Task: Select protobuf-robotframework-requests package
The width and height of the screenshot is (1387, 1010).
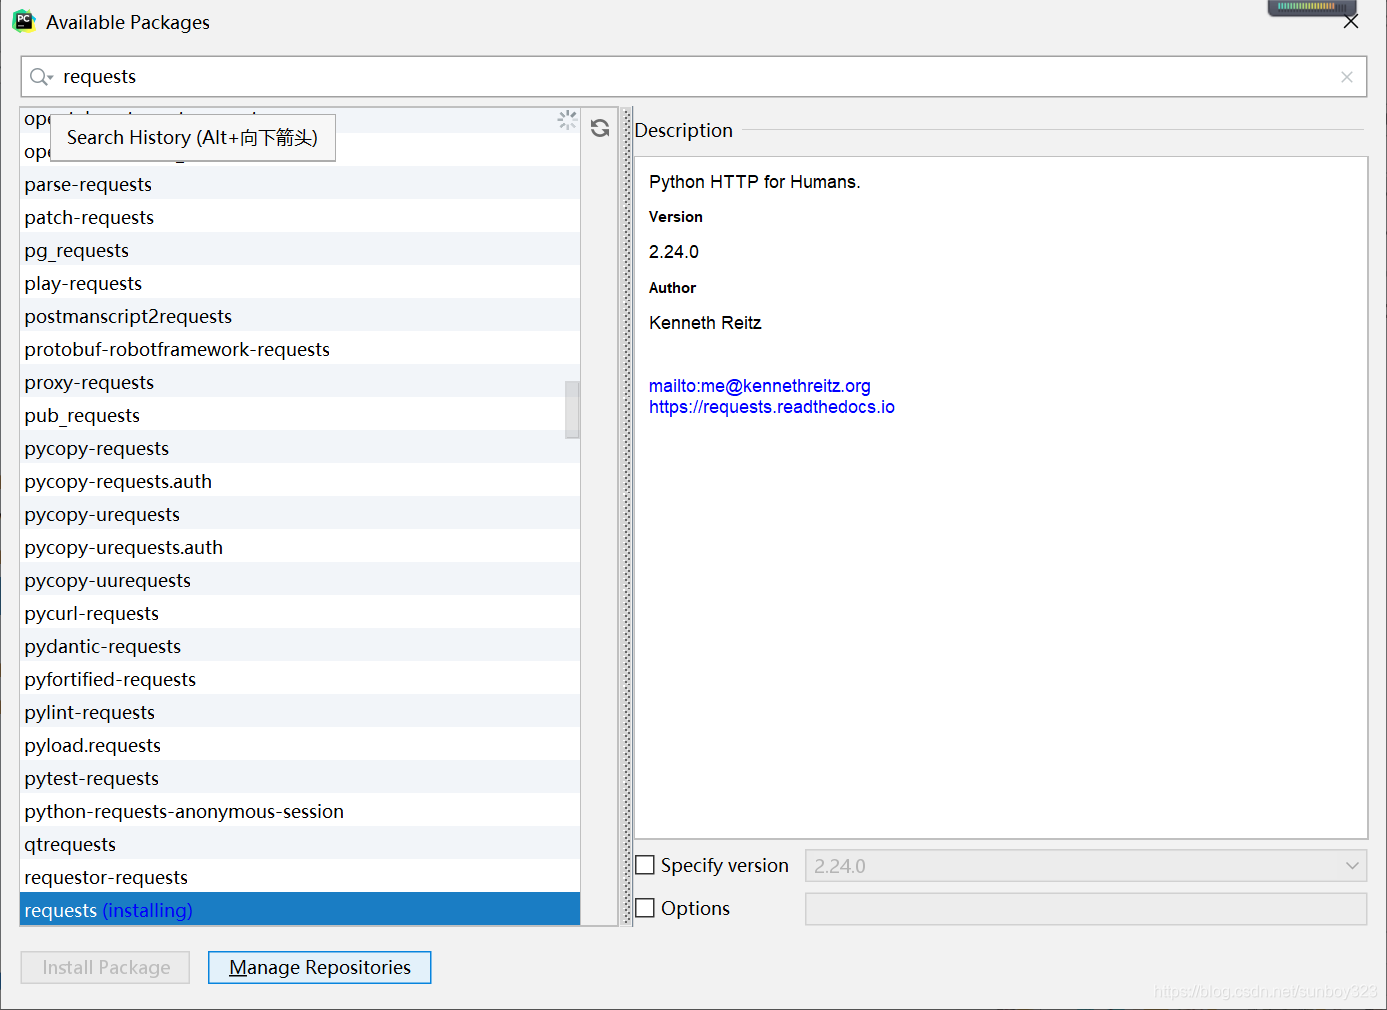Action: (300, 349)
